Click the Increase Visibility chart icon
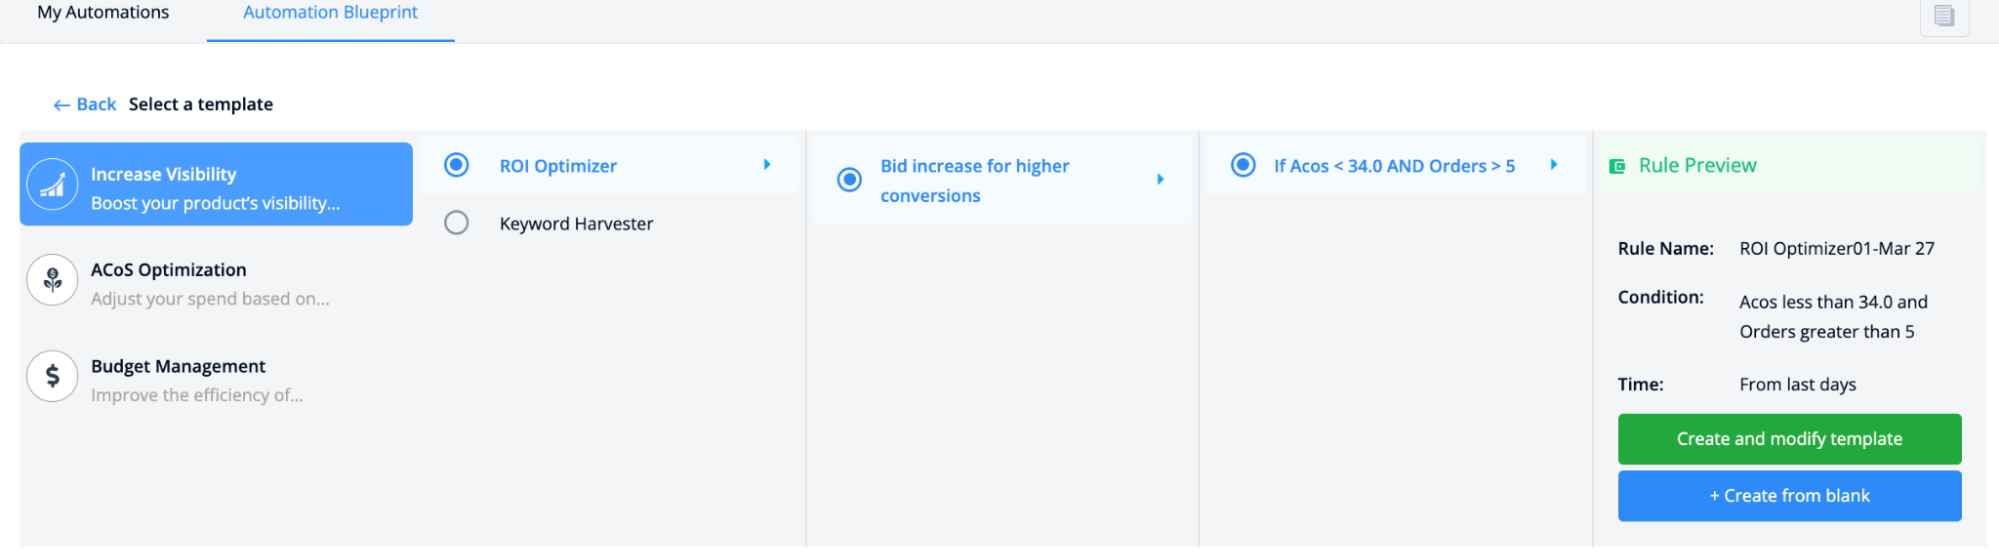The width and height of the screenshot is (1999, 554). pos(52,185)
